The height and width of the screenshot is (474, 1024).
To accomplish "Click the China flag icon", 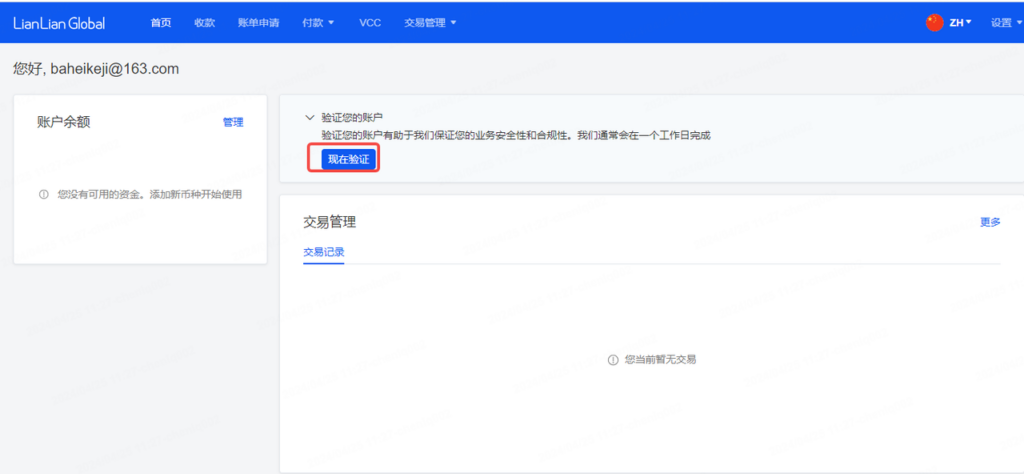I will [934, 22].
